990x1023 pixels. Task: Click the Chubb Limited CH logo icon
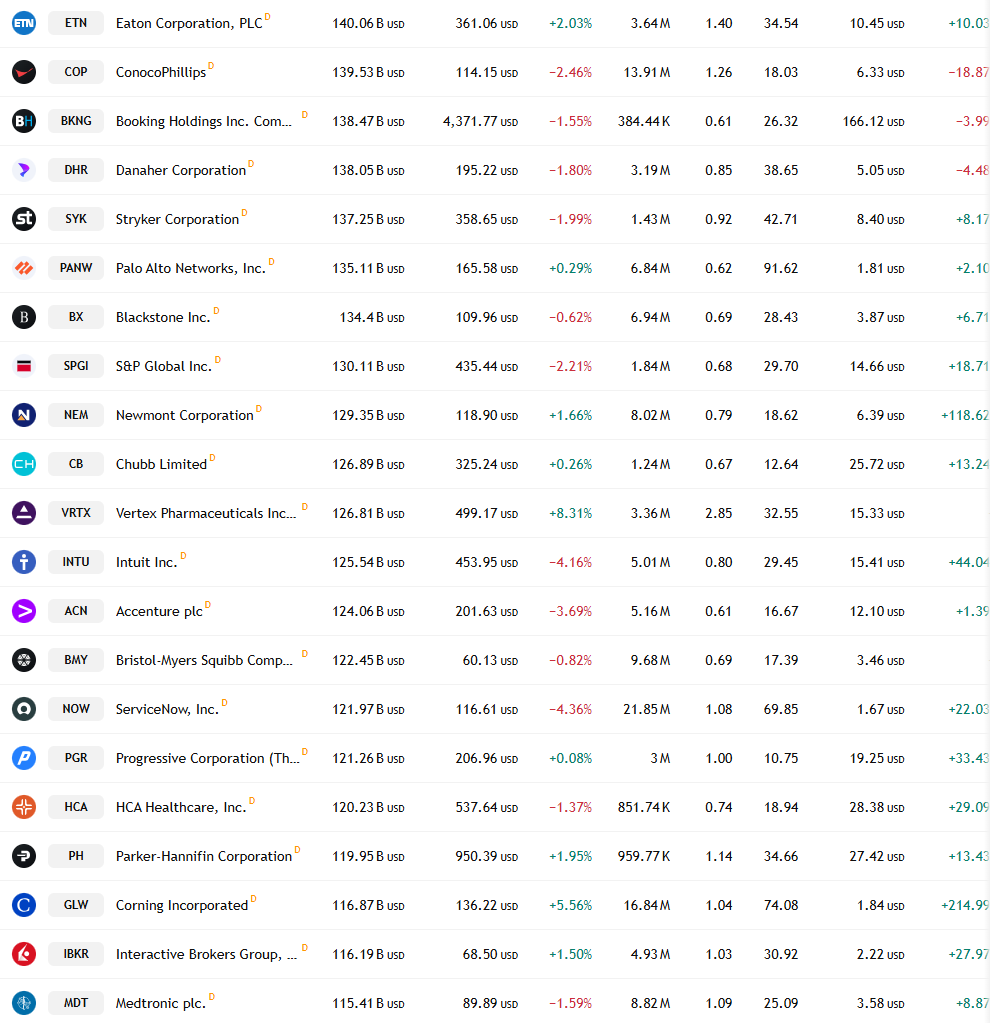(24, 464)
